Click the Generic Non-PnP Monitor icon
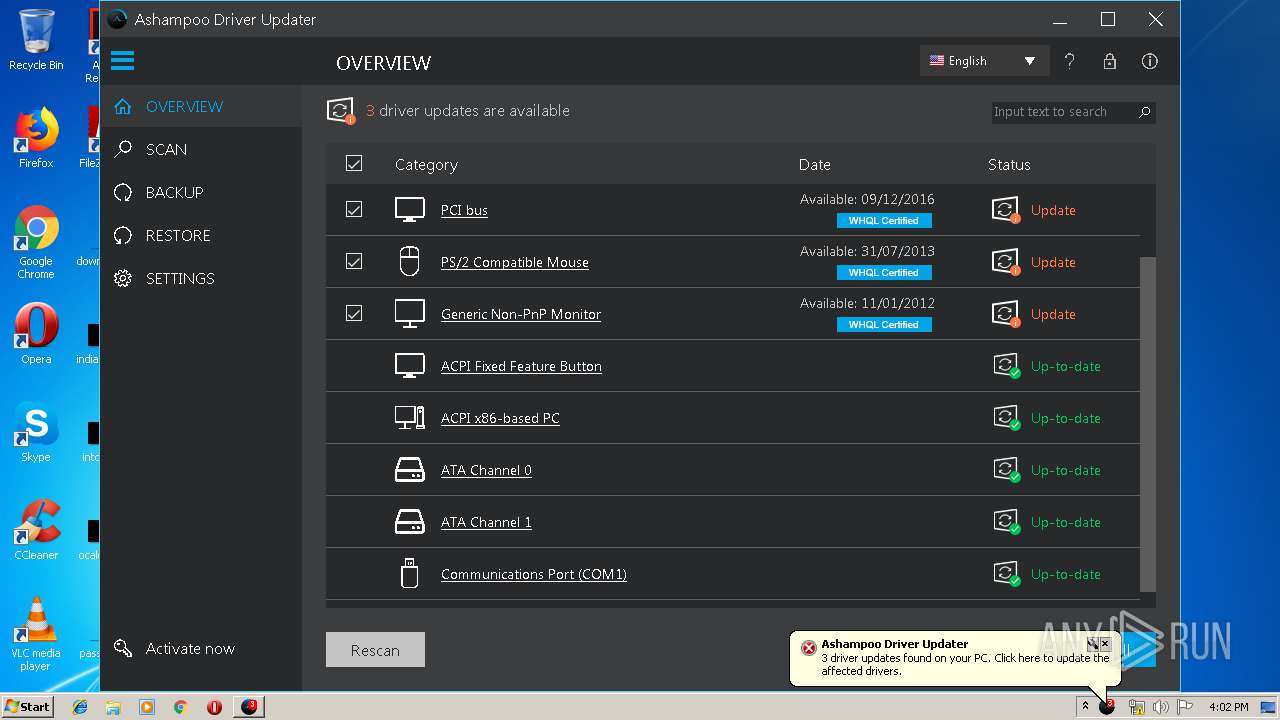This screenshot has height=720, width=1280. click(x=410, y=314)
